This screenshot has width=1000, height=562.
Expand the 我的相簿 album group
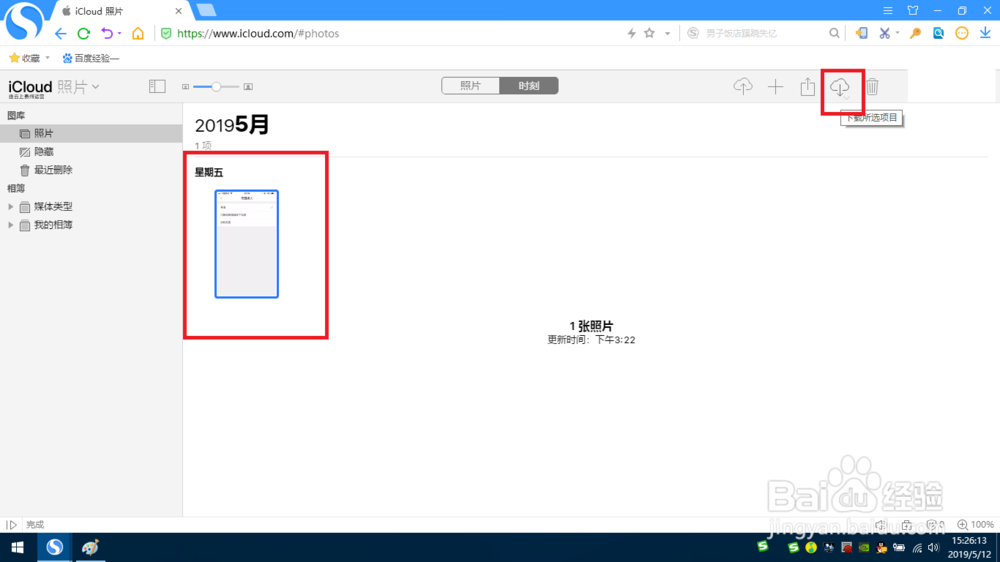click(10, 225)
